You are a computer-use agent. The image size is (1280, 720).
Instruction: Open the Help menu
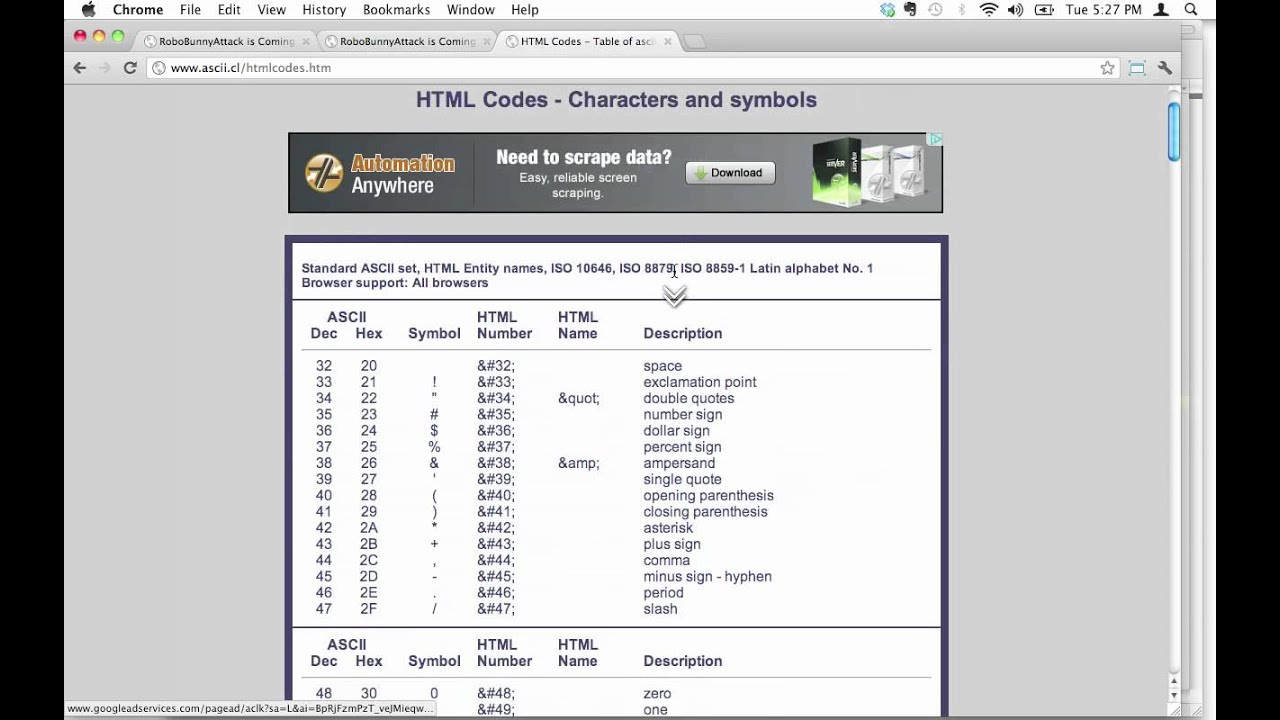525,10
